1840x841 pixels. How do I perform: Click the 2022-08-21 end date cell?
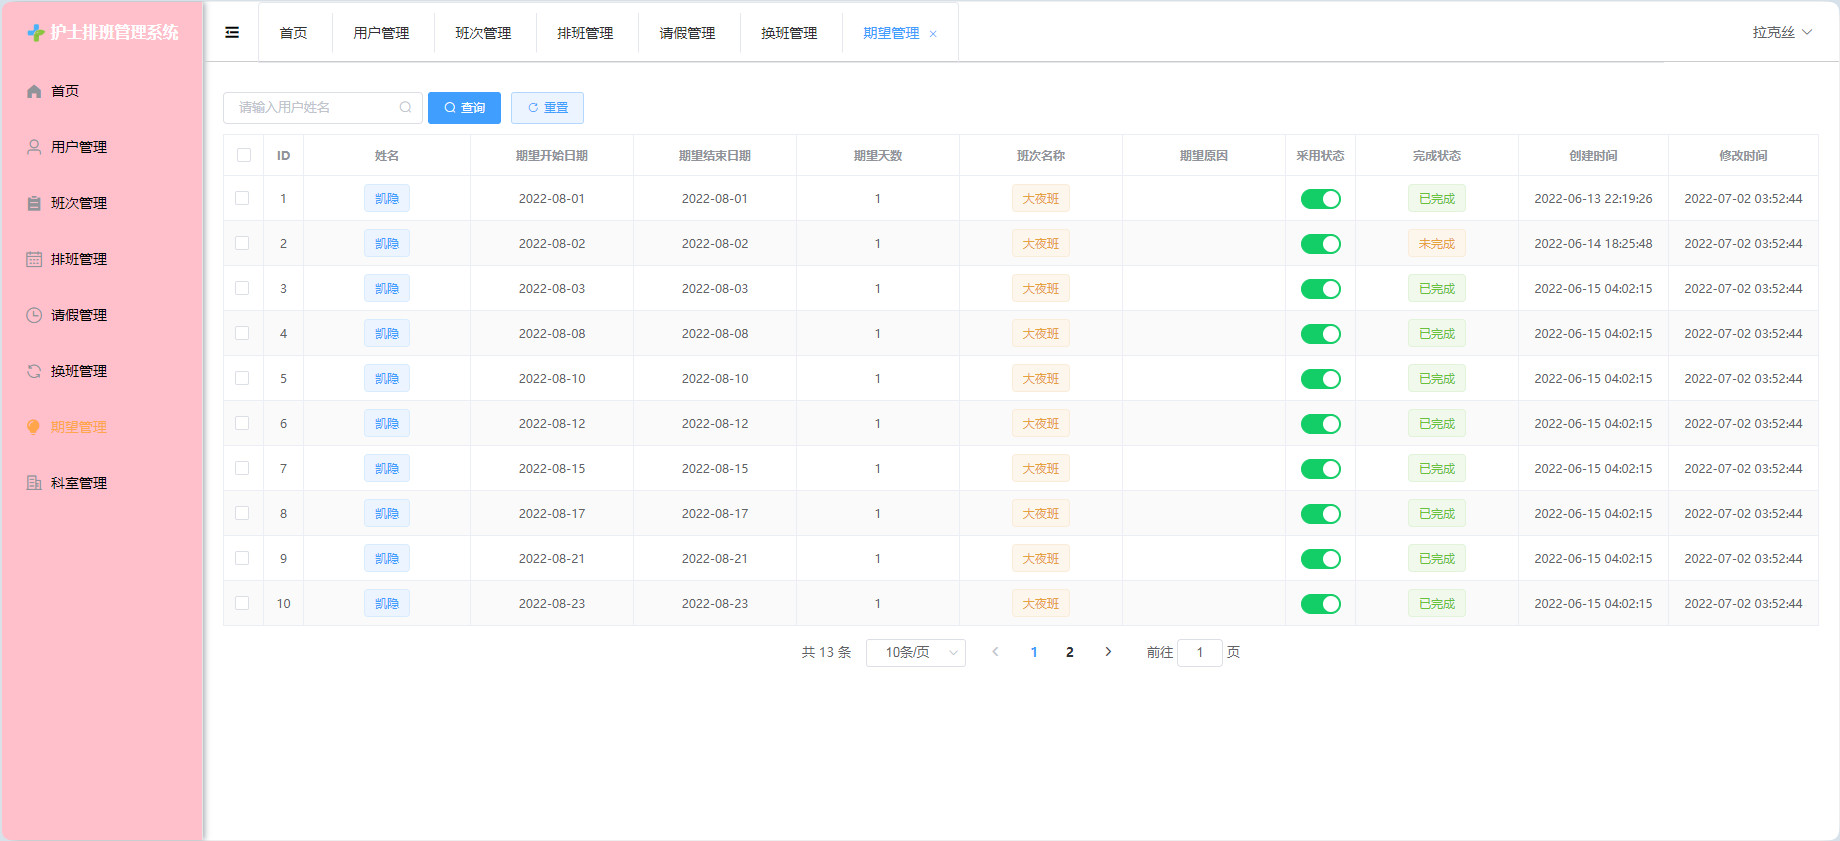click(x=715, y=558)
